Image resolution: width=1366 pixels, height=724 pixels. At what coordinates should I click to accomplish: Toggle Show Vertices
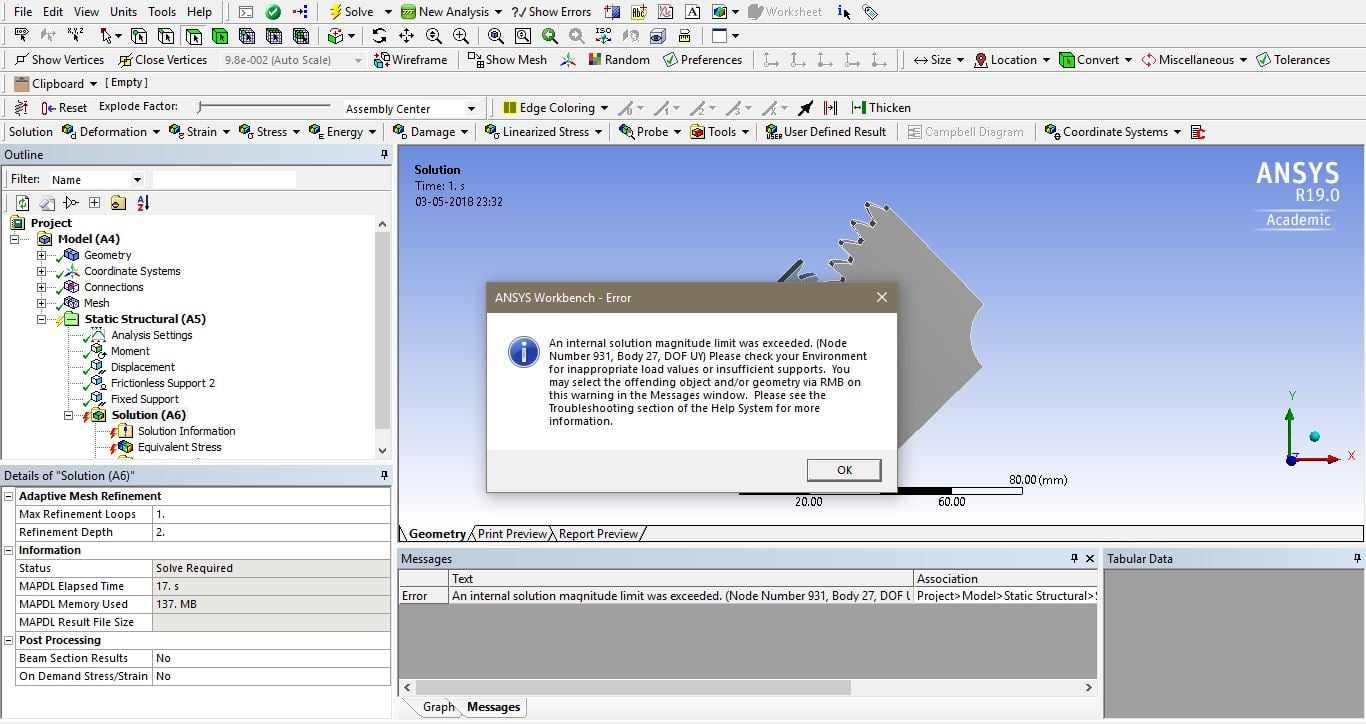click(59, 60)
